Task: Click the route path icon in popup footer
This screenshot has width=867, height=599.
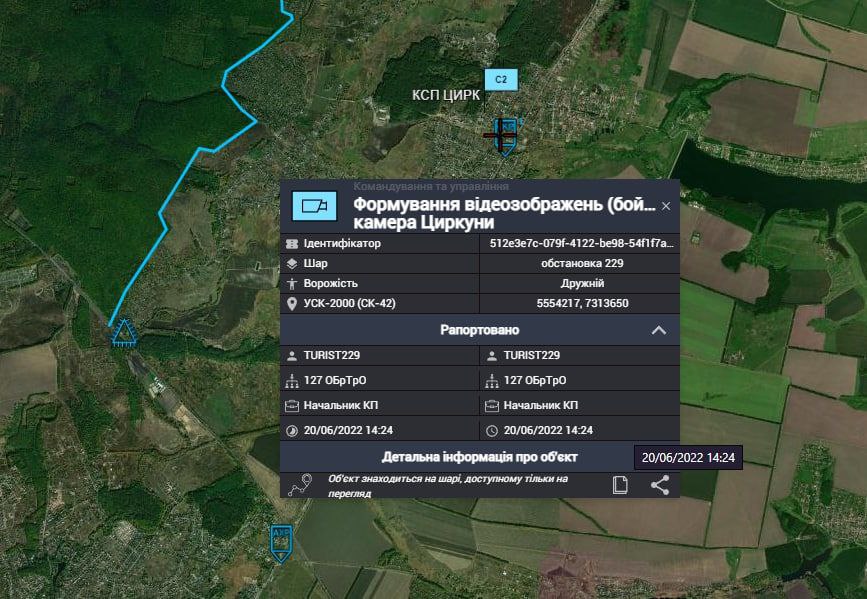Action: click(x=300, y=485)
